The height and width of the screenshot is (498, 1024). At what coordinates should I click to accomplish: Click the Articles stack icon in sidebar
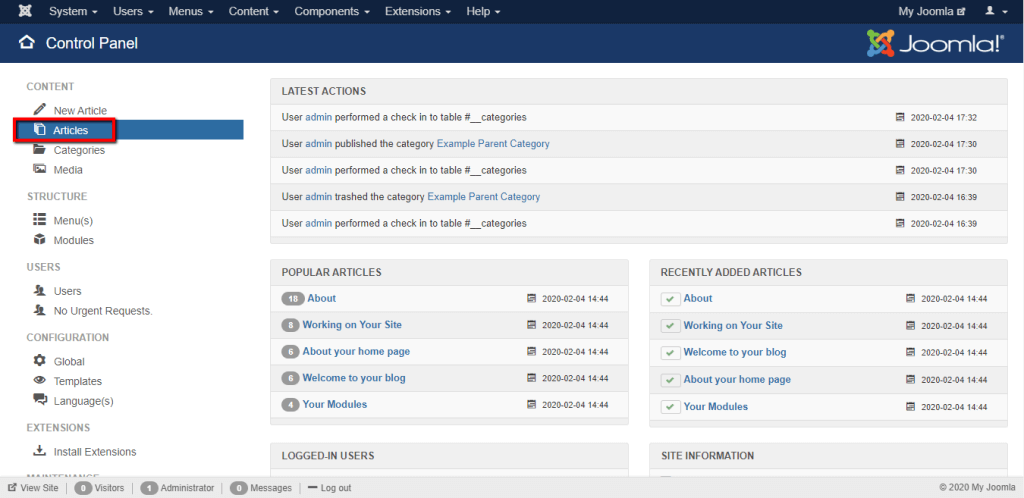point(40,130)
